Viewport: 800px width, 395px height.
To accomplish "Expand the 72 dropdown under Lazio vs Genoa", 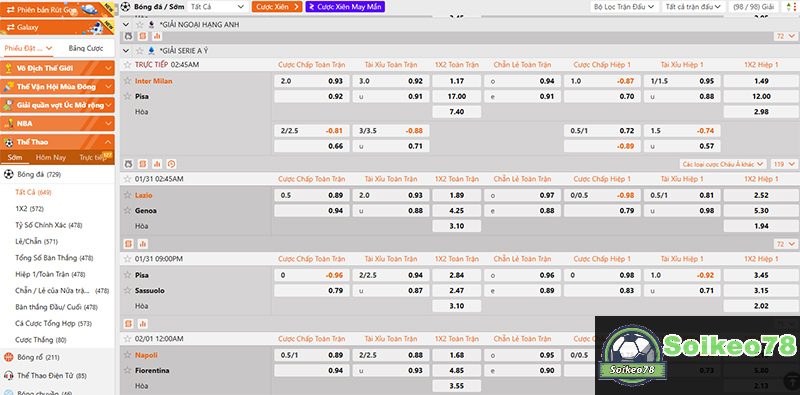I will 786,244.
